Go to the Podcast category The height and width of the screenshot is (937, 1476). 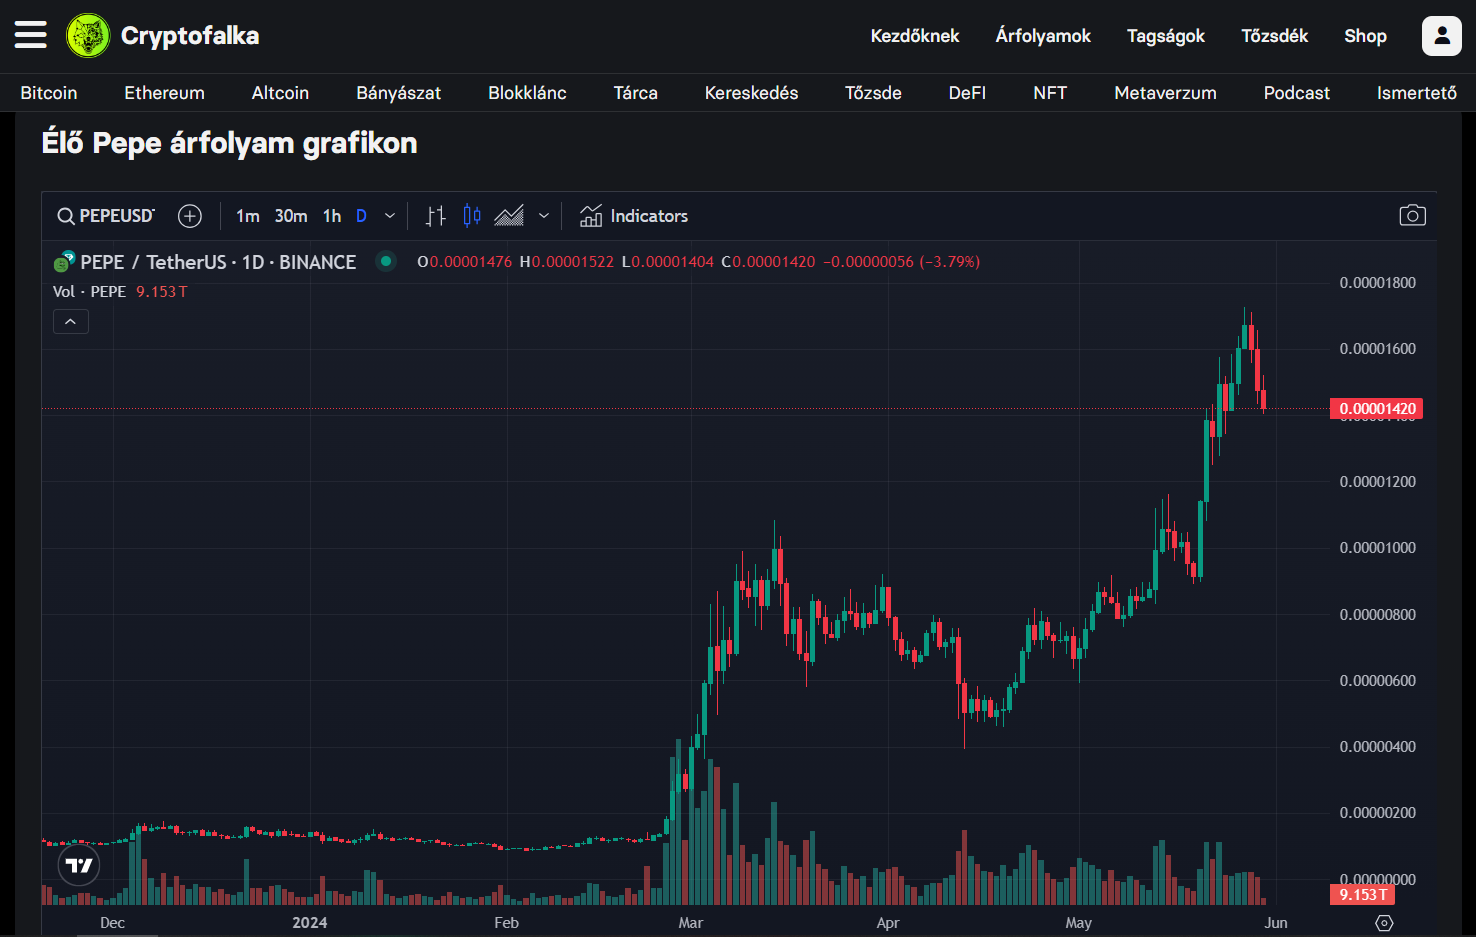1297,93
